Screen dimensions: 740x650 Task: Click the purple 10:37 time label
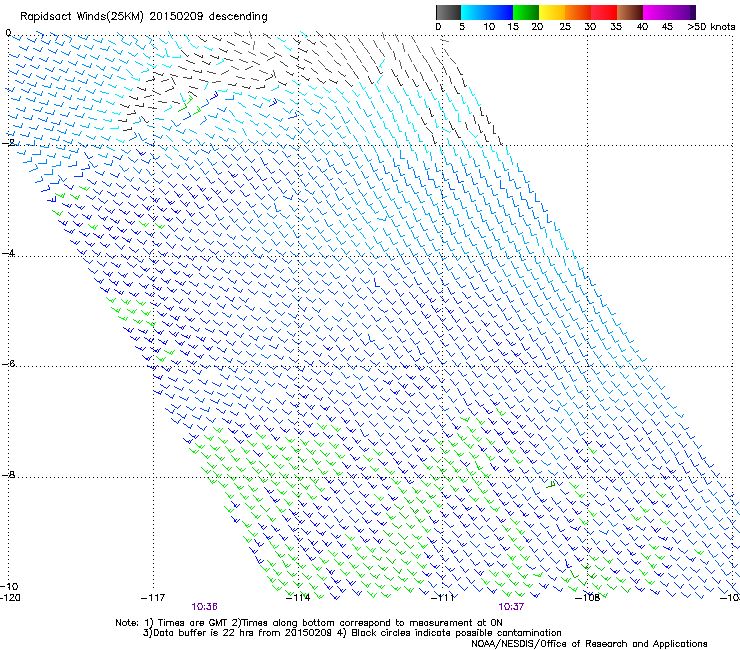point(511,607)
